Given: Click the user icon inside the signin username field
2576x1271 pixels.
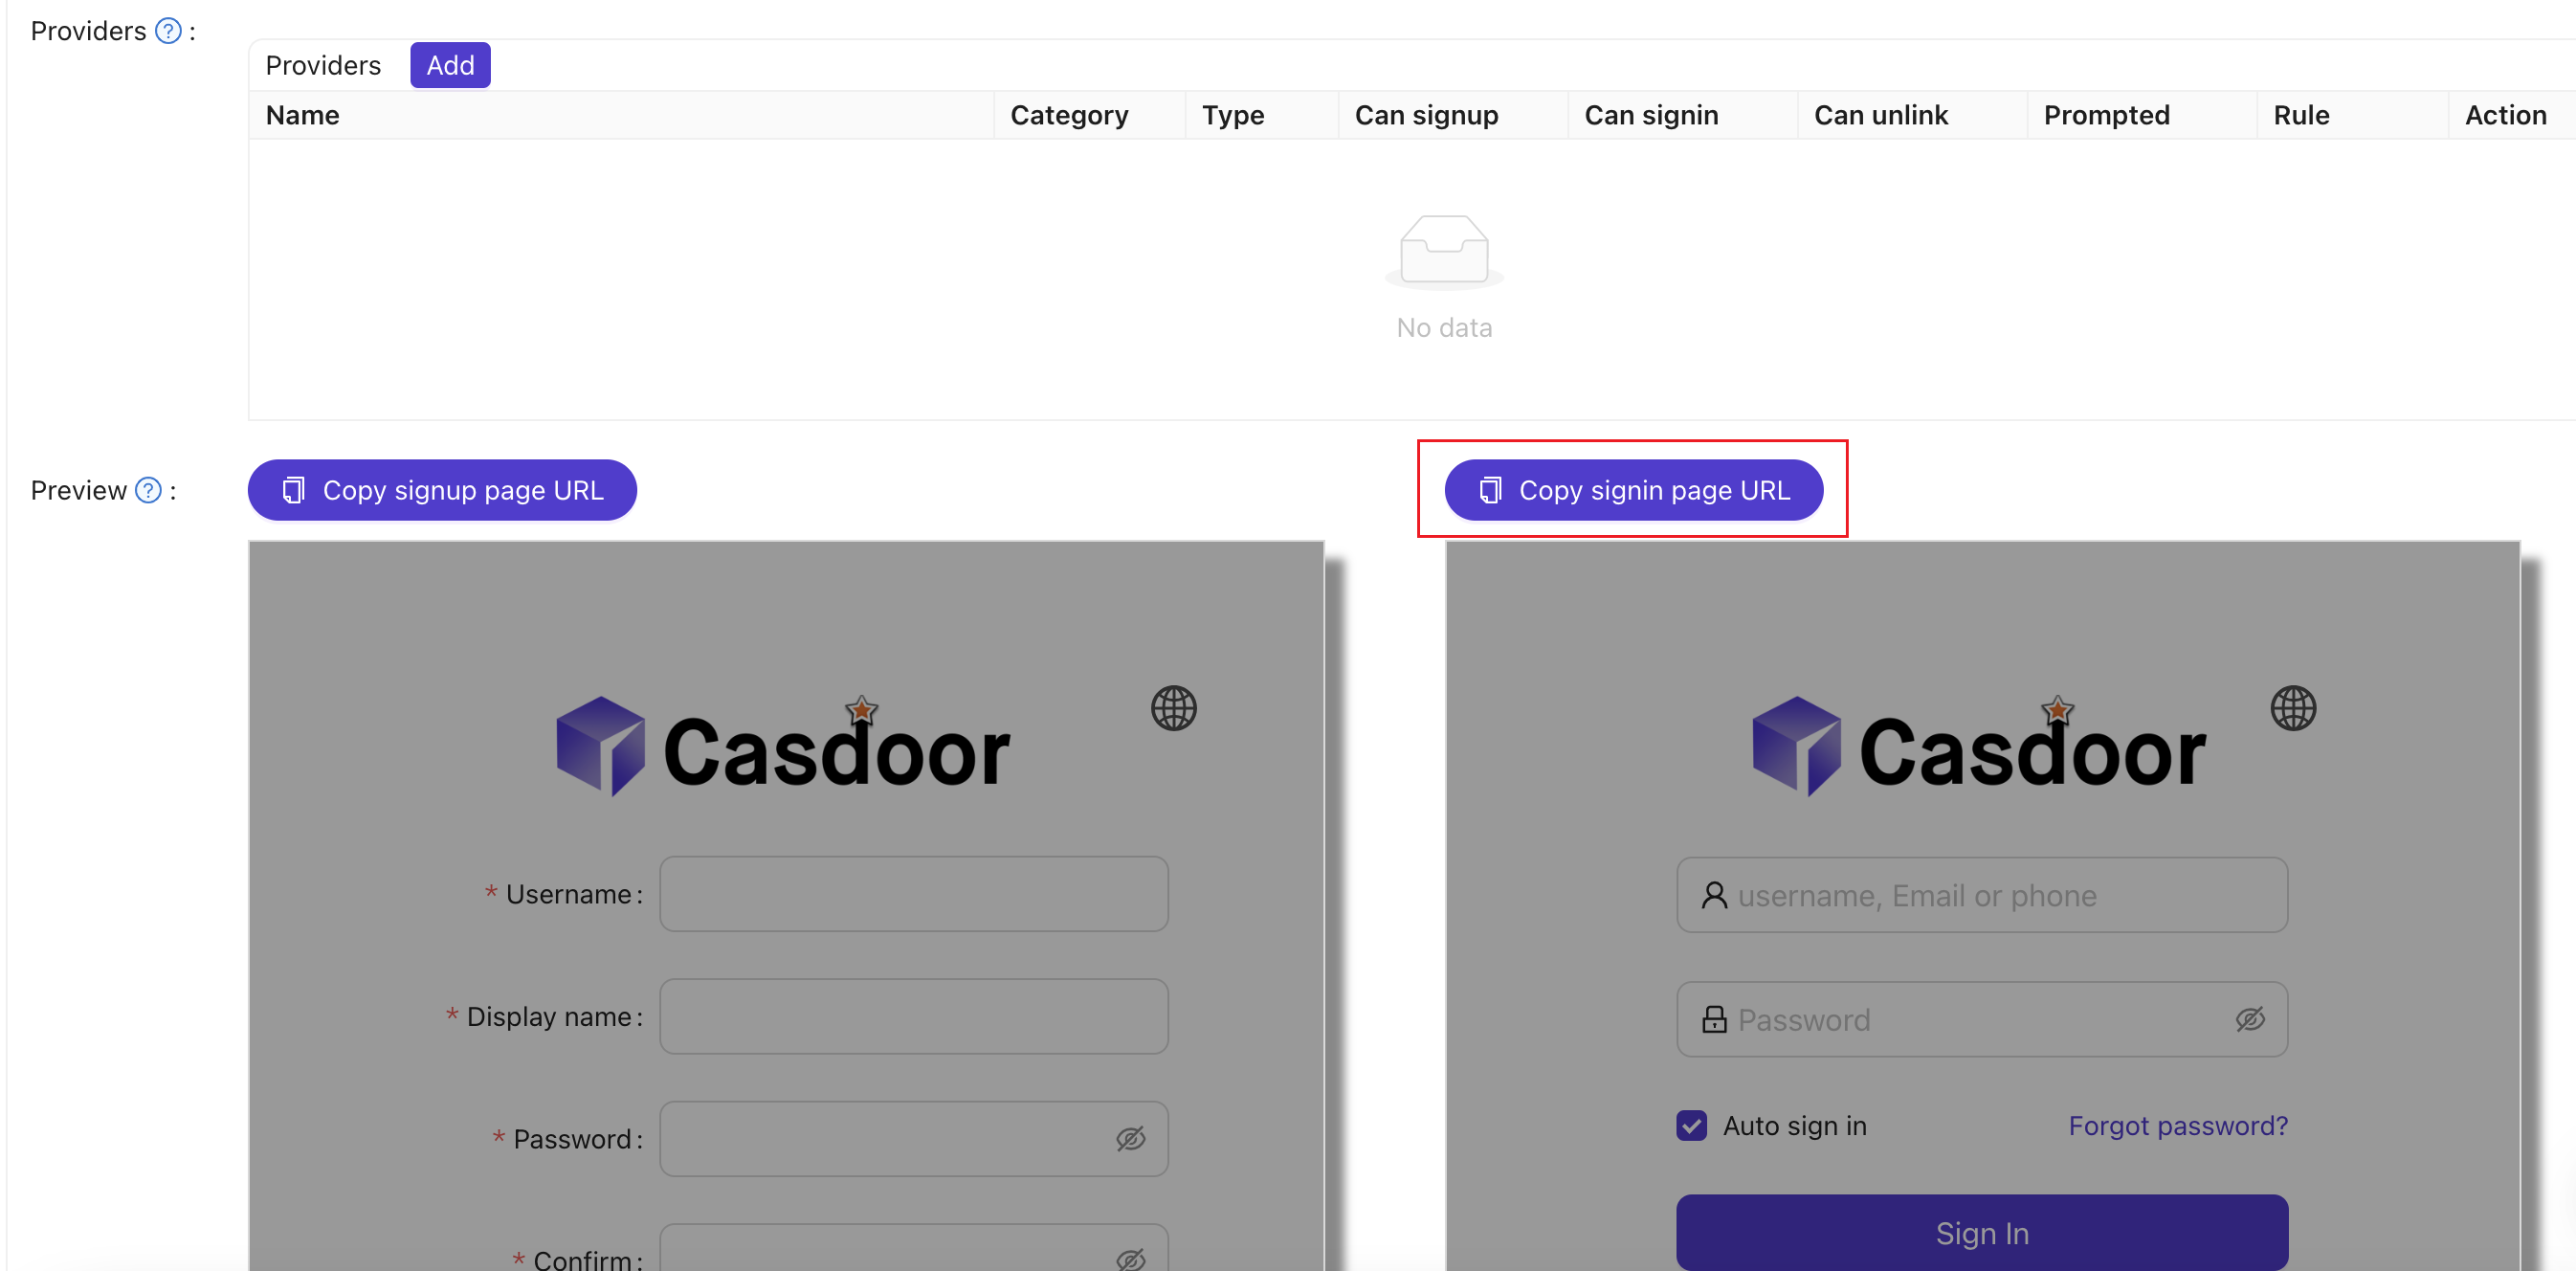Looking at the screenshot, I should coord(1714,895).
